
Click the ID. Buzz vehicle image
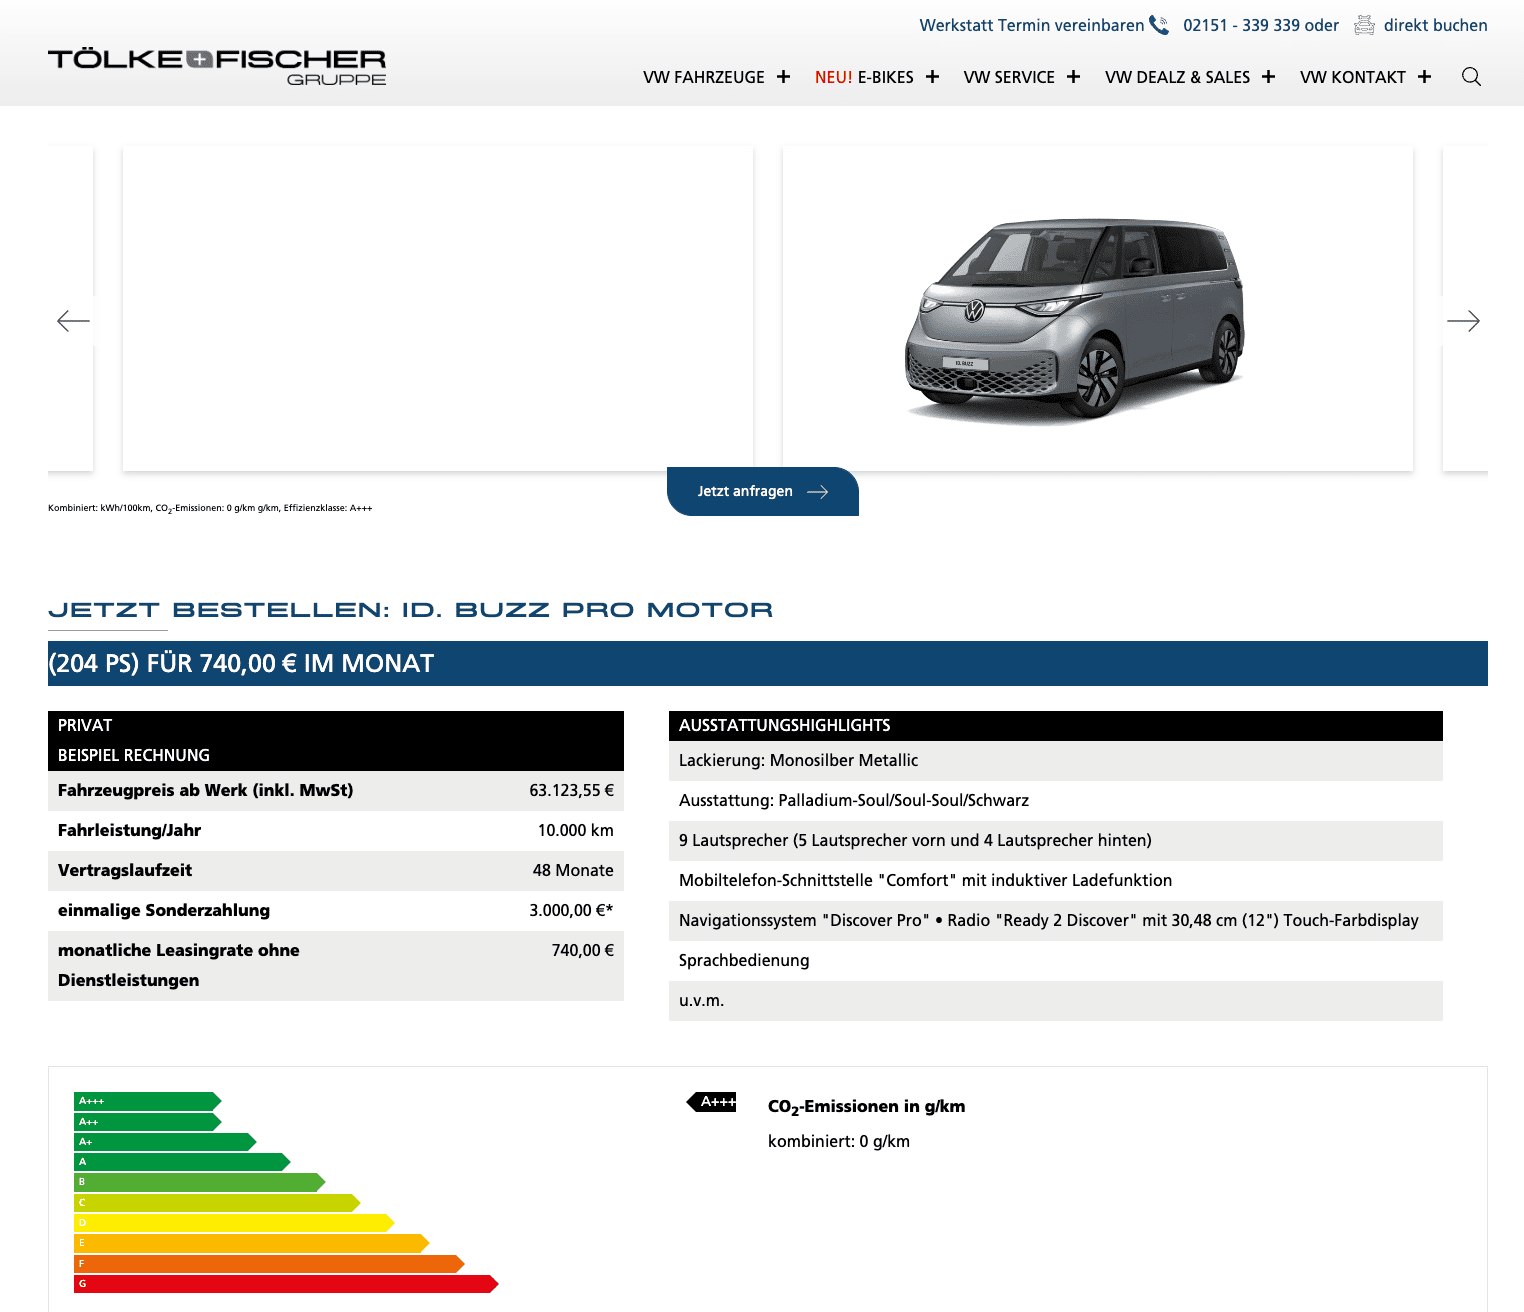(1075, 320)
